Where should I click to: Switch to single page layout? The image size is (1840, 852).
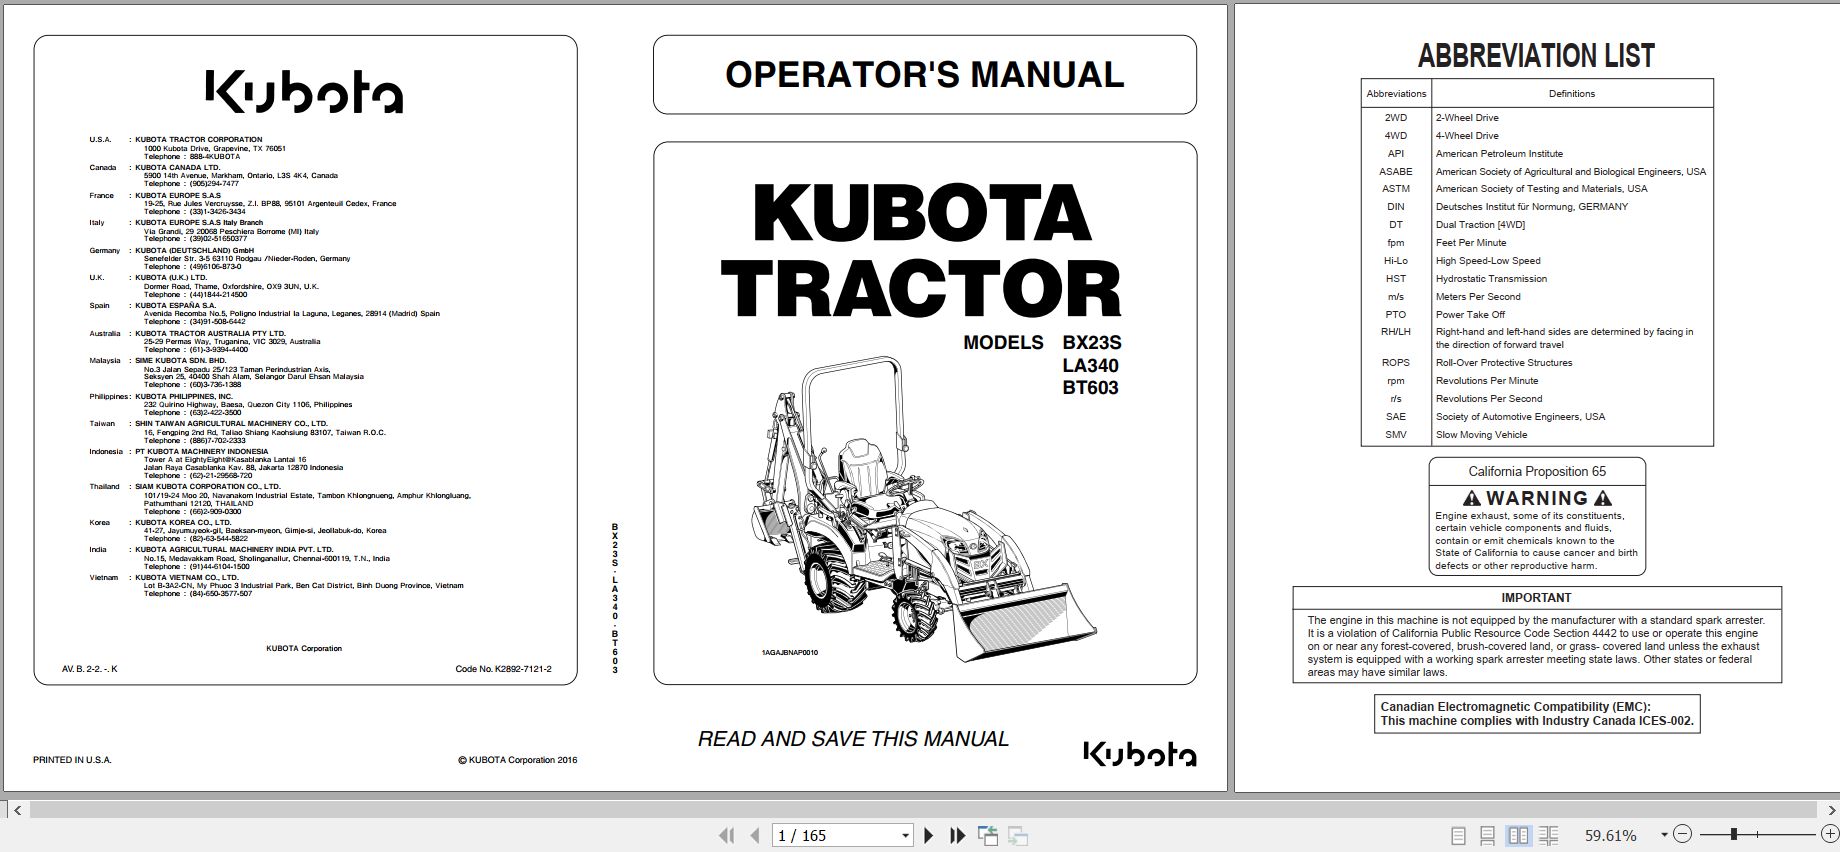(1458, 835)
